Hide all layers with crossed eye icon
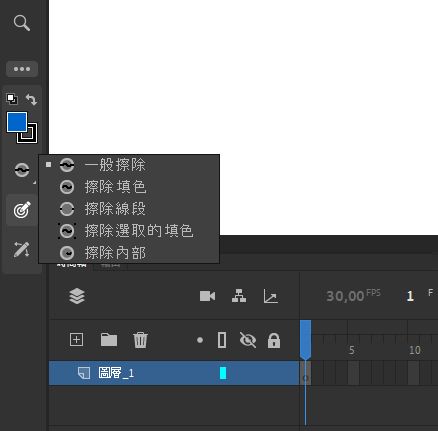The width and height of the screenshot is (438, 431). tap(248, 340)
